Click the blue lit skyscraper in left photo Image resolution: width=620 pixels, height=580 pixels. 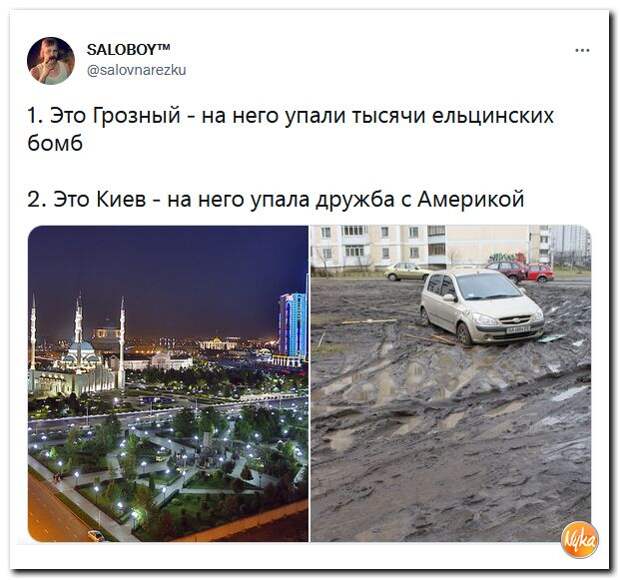tap(293, 325)
